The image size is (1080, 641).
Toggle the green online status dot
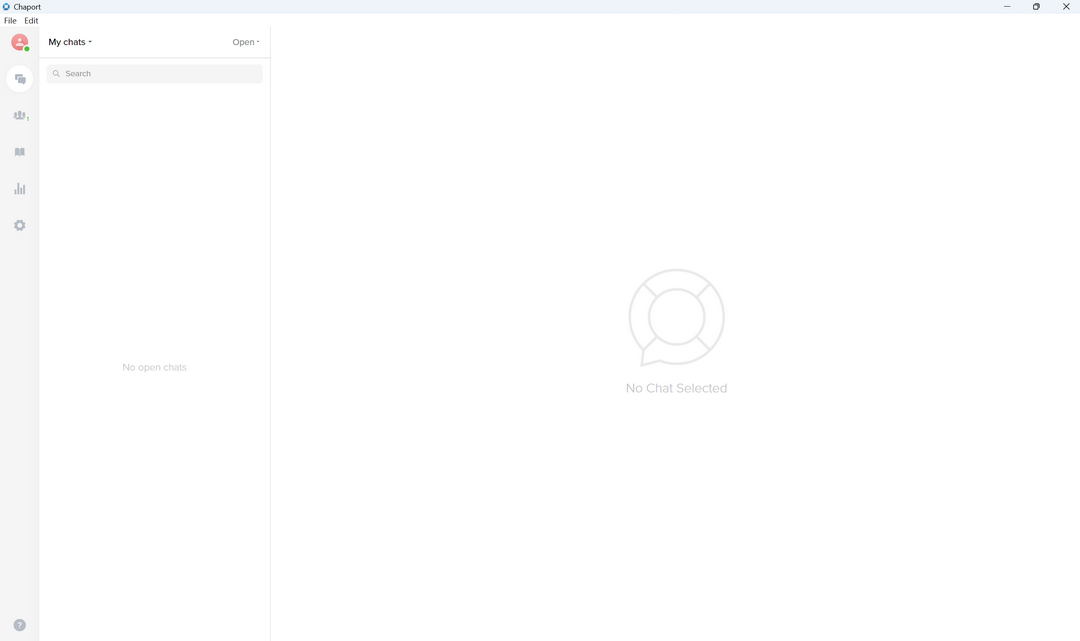click(27, 48)
